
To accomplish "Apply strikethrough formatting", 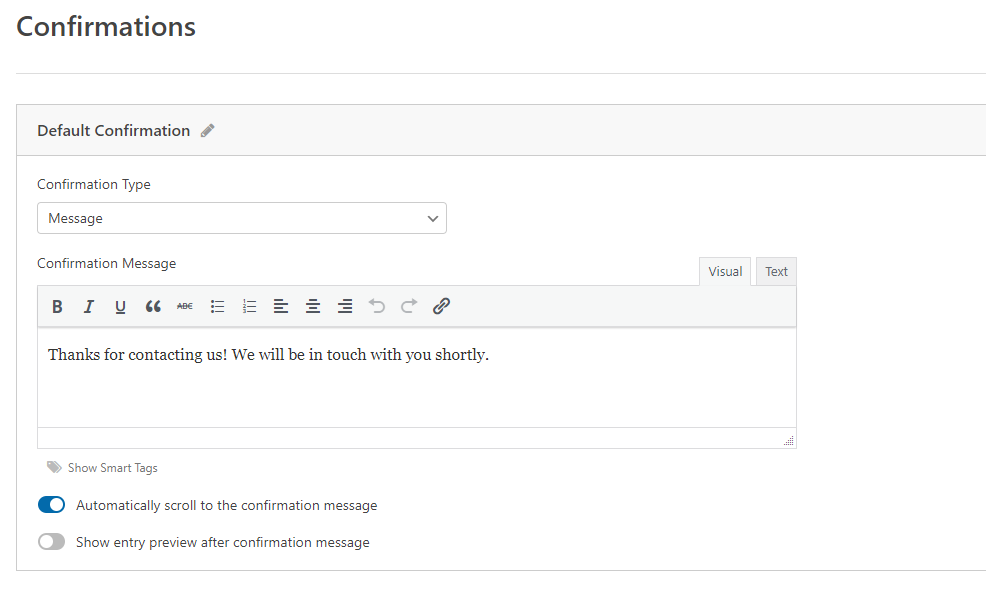I will (x=185, y=307).
